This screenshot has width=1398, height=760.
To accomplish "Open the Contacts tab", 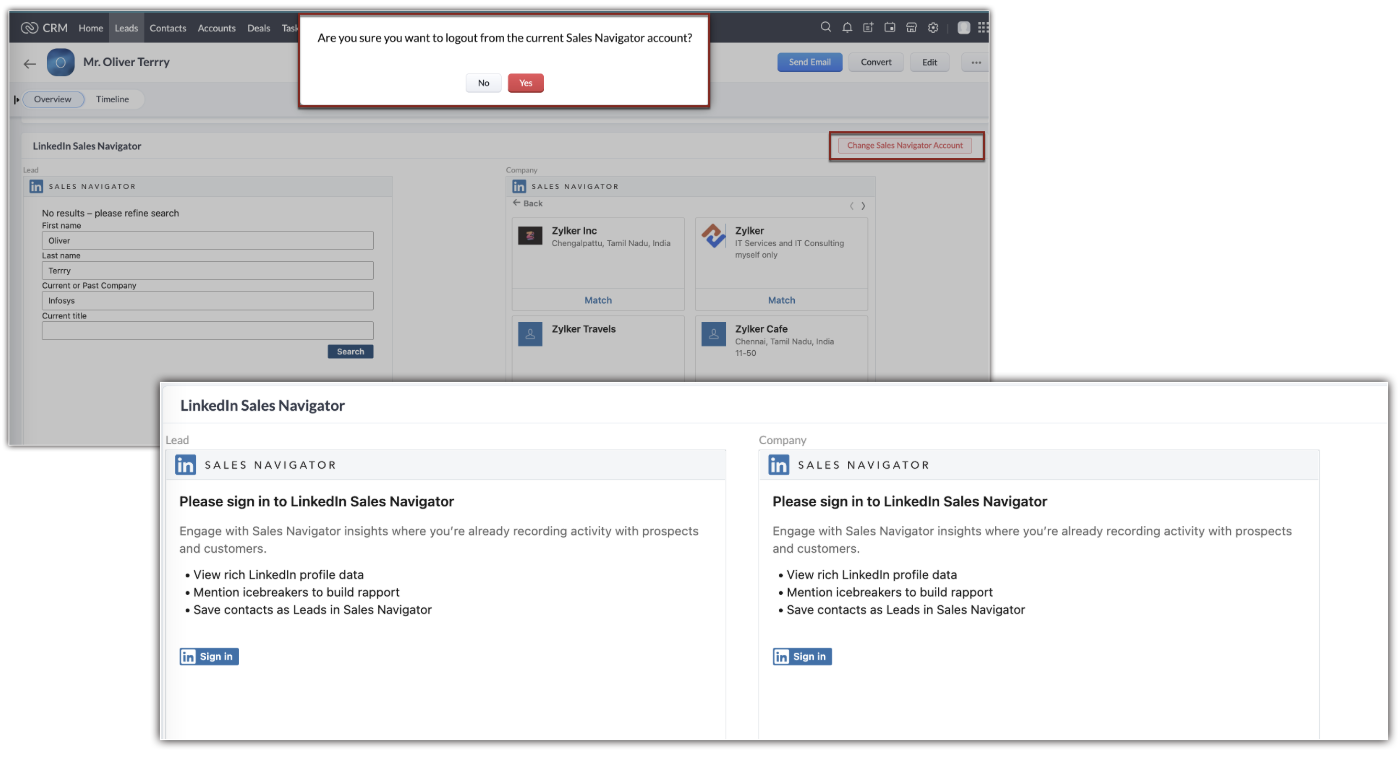I will (168, 28).
